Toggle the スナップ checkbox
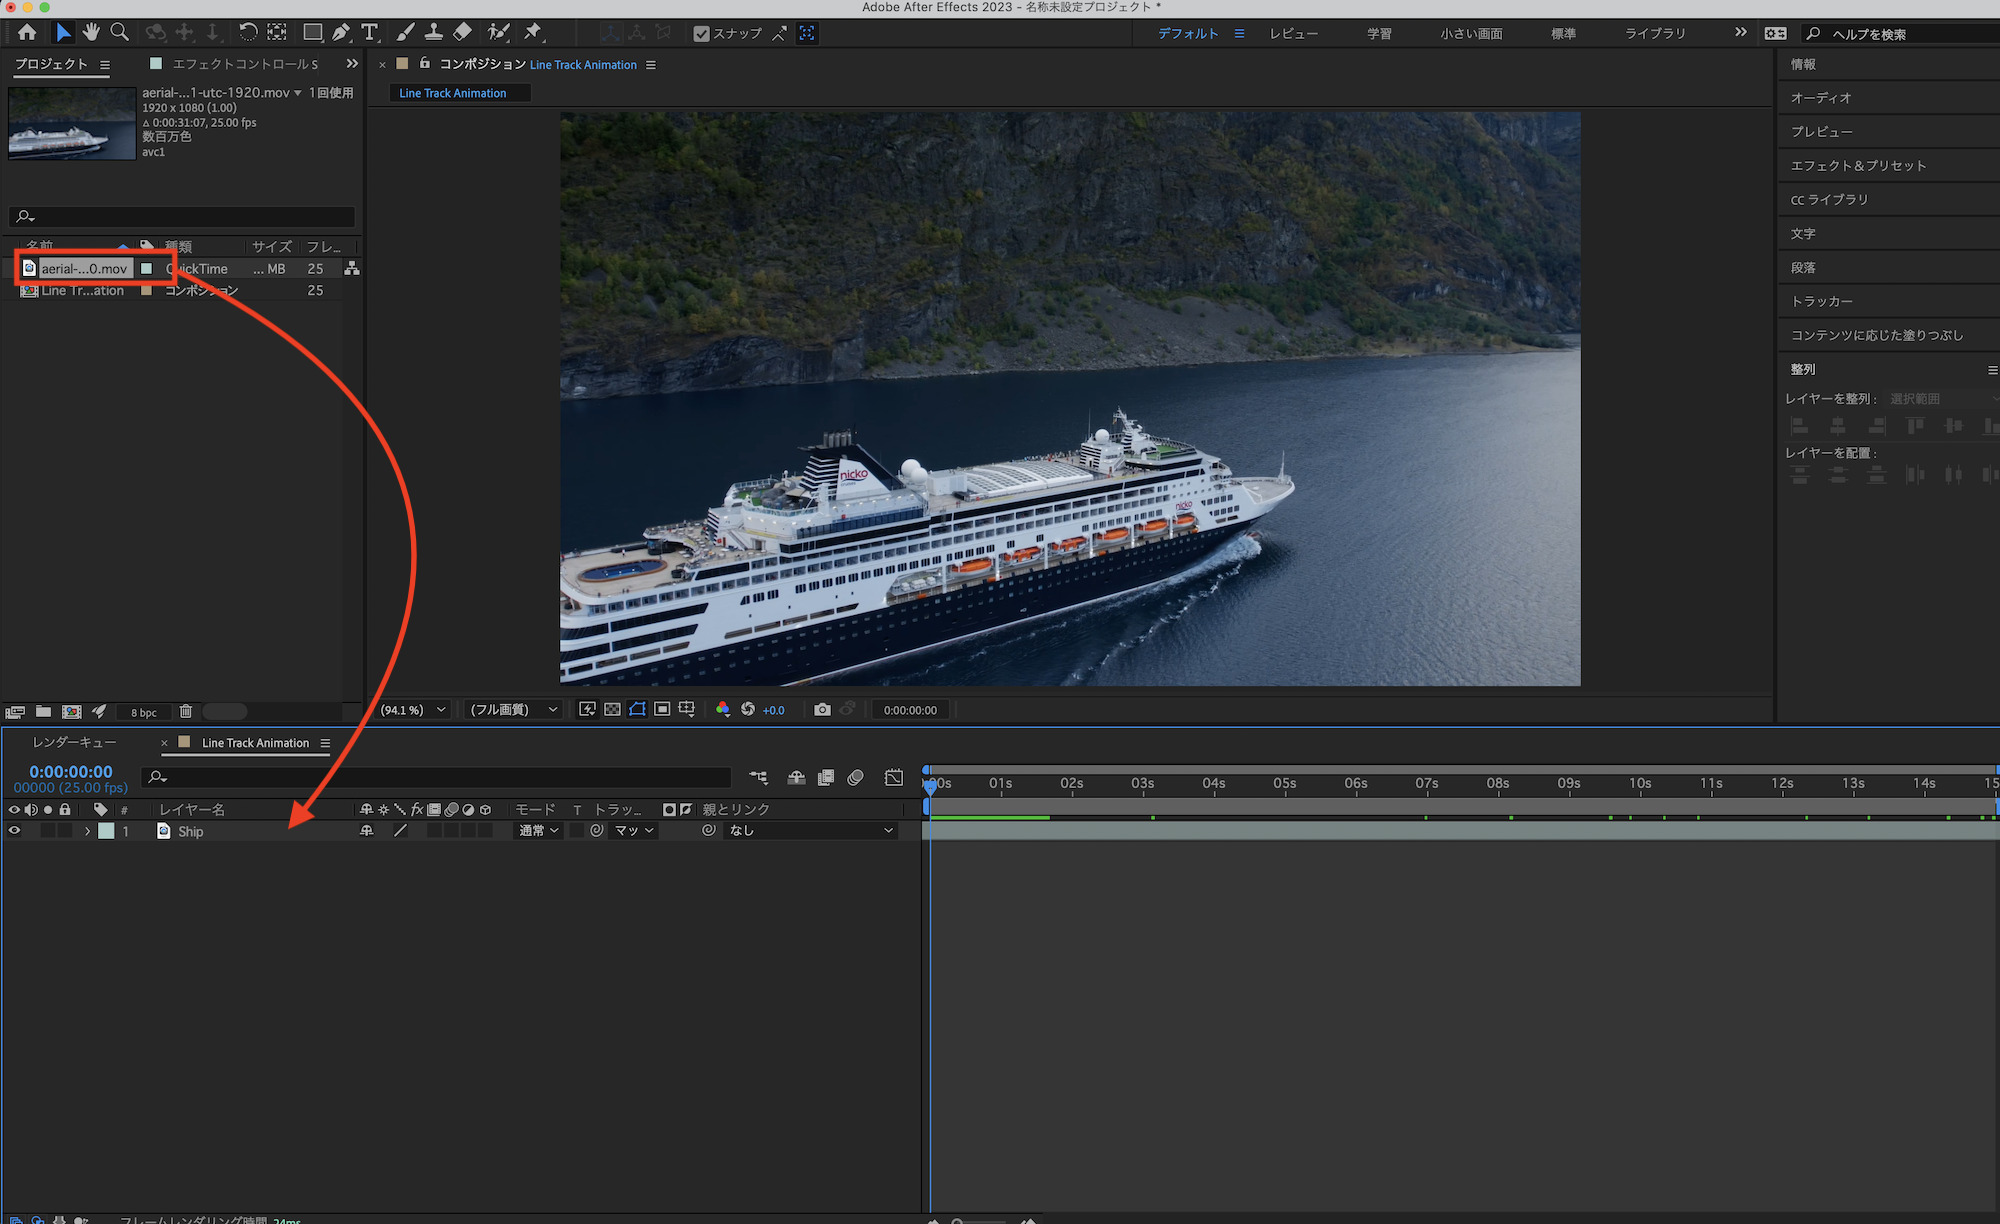Image resolution: width=2000 pixels, height=1224 pixels. tap(702, 34)
